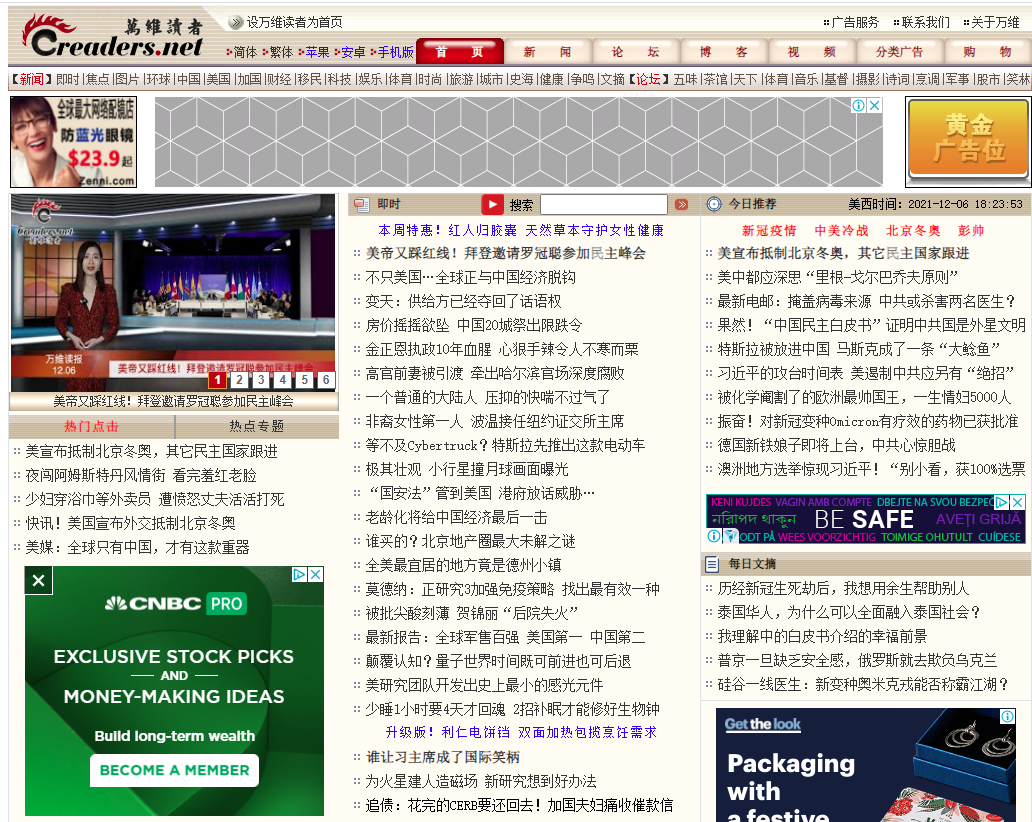Click the Get the look ad link

pos(762,724)
